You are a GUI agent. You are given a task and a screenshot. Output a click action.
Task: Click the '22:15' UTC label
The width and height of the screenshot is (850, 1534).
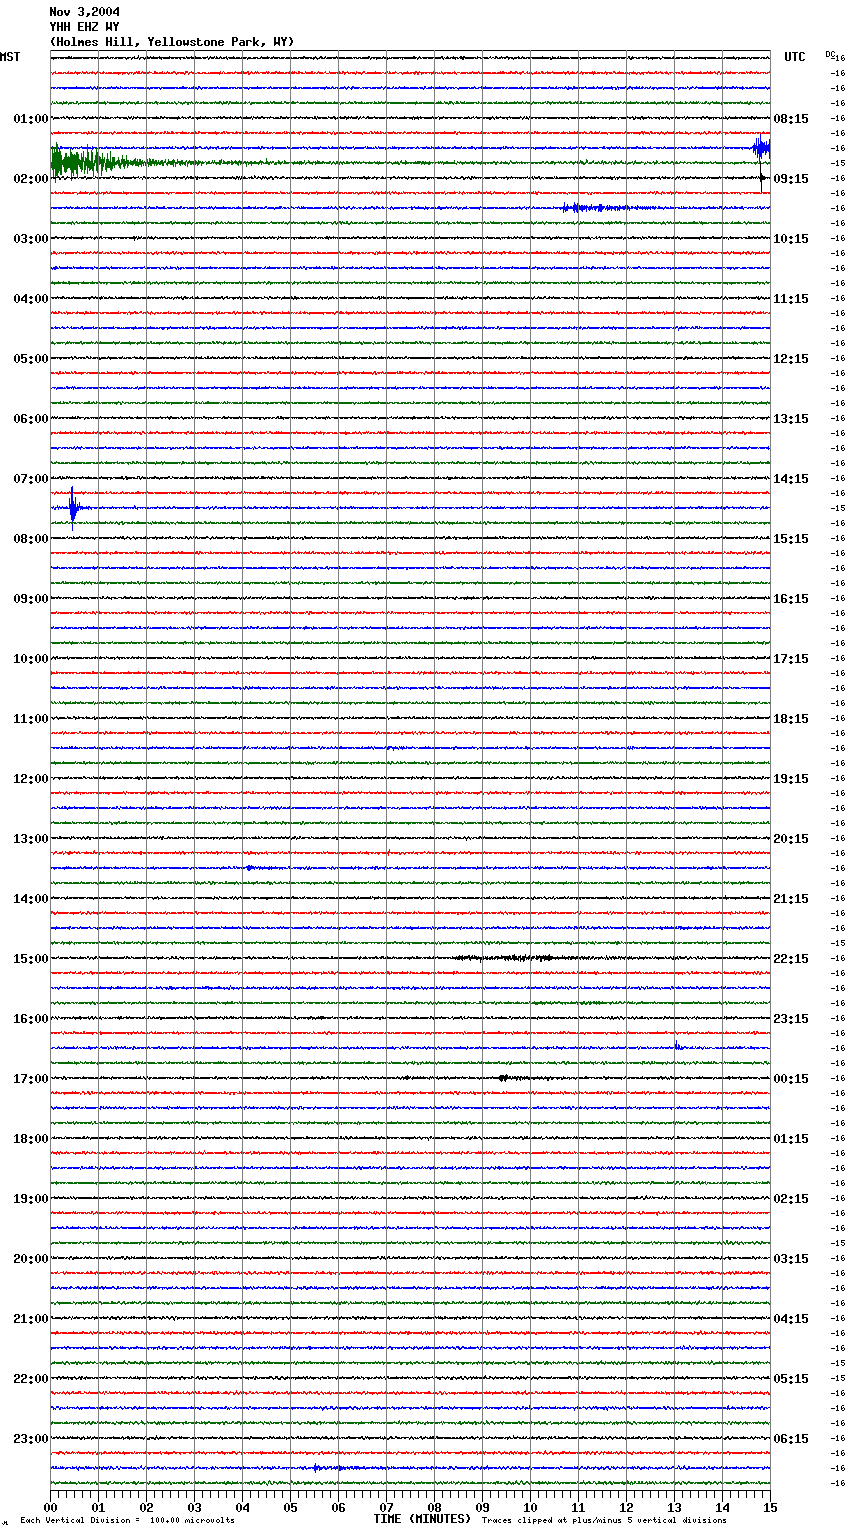791,959
